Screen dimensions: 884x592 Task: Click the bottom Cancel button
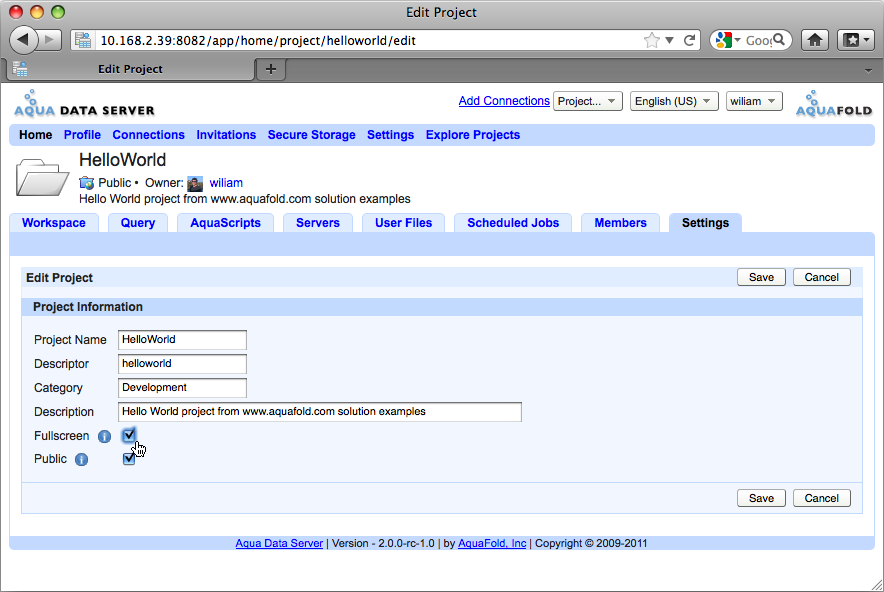(x=821, y=498)
